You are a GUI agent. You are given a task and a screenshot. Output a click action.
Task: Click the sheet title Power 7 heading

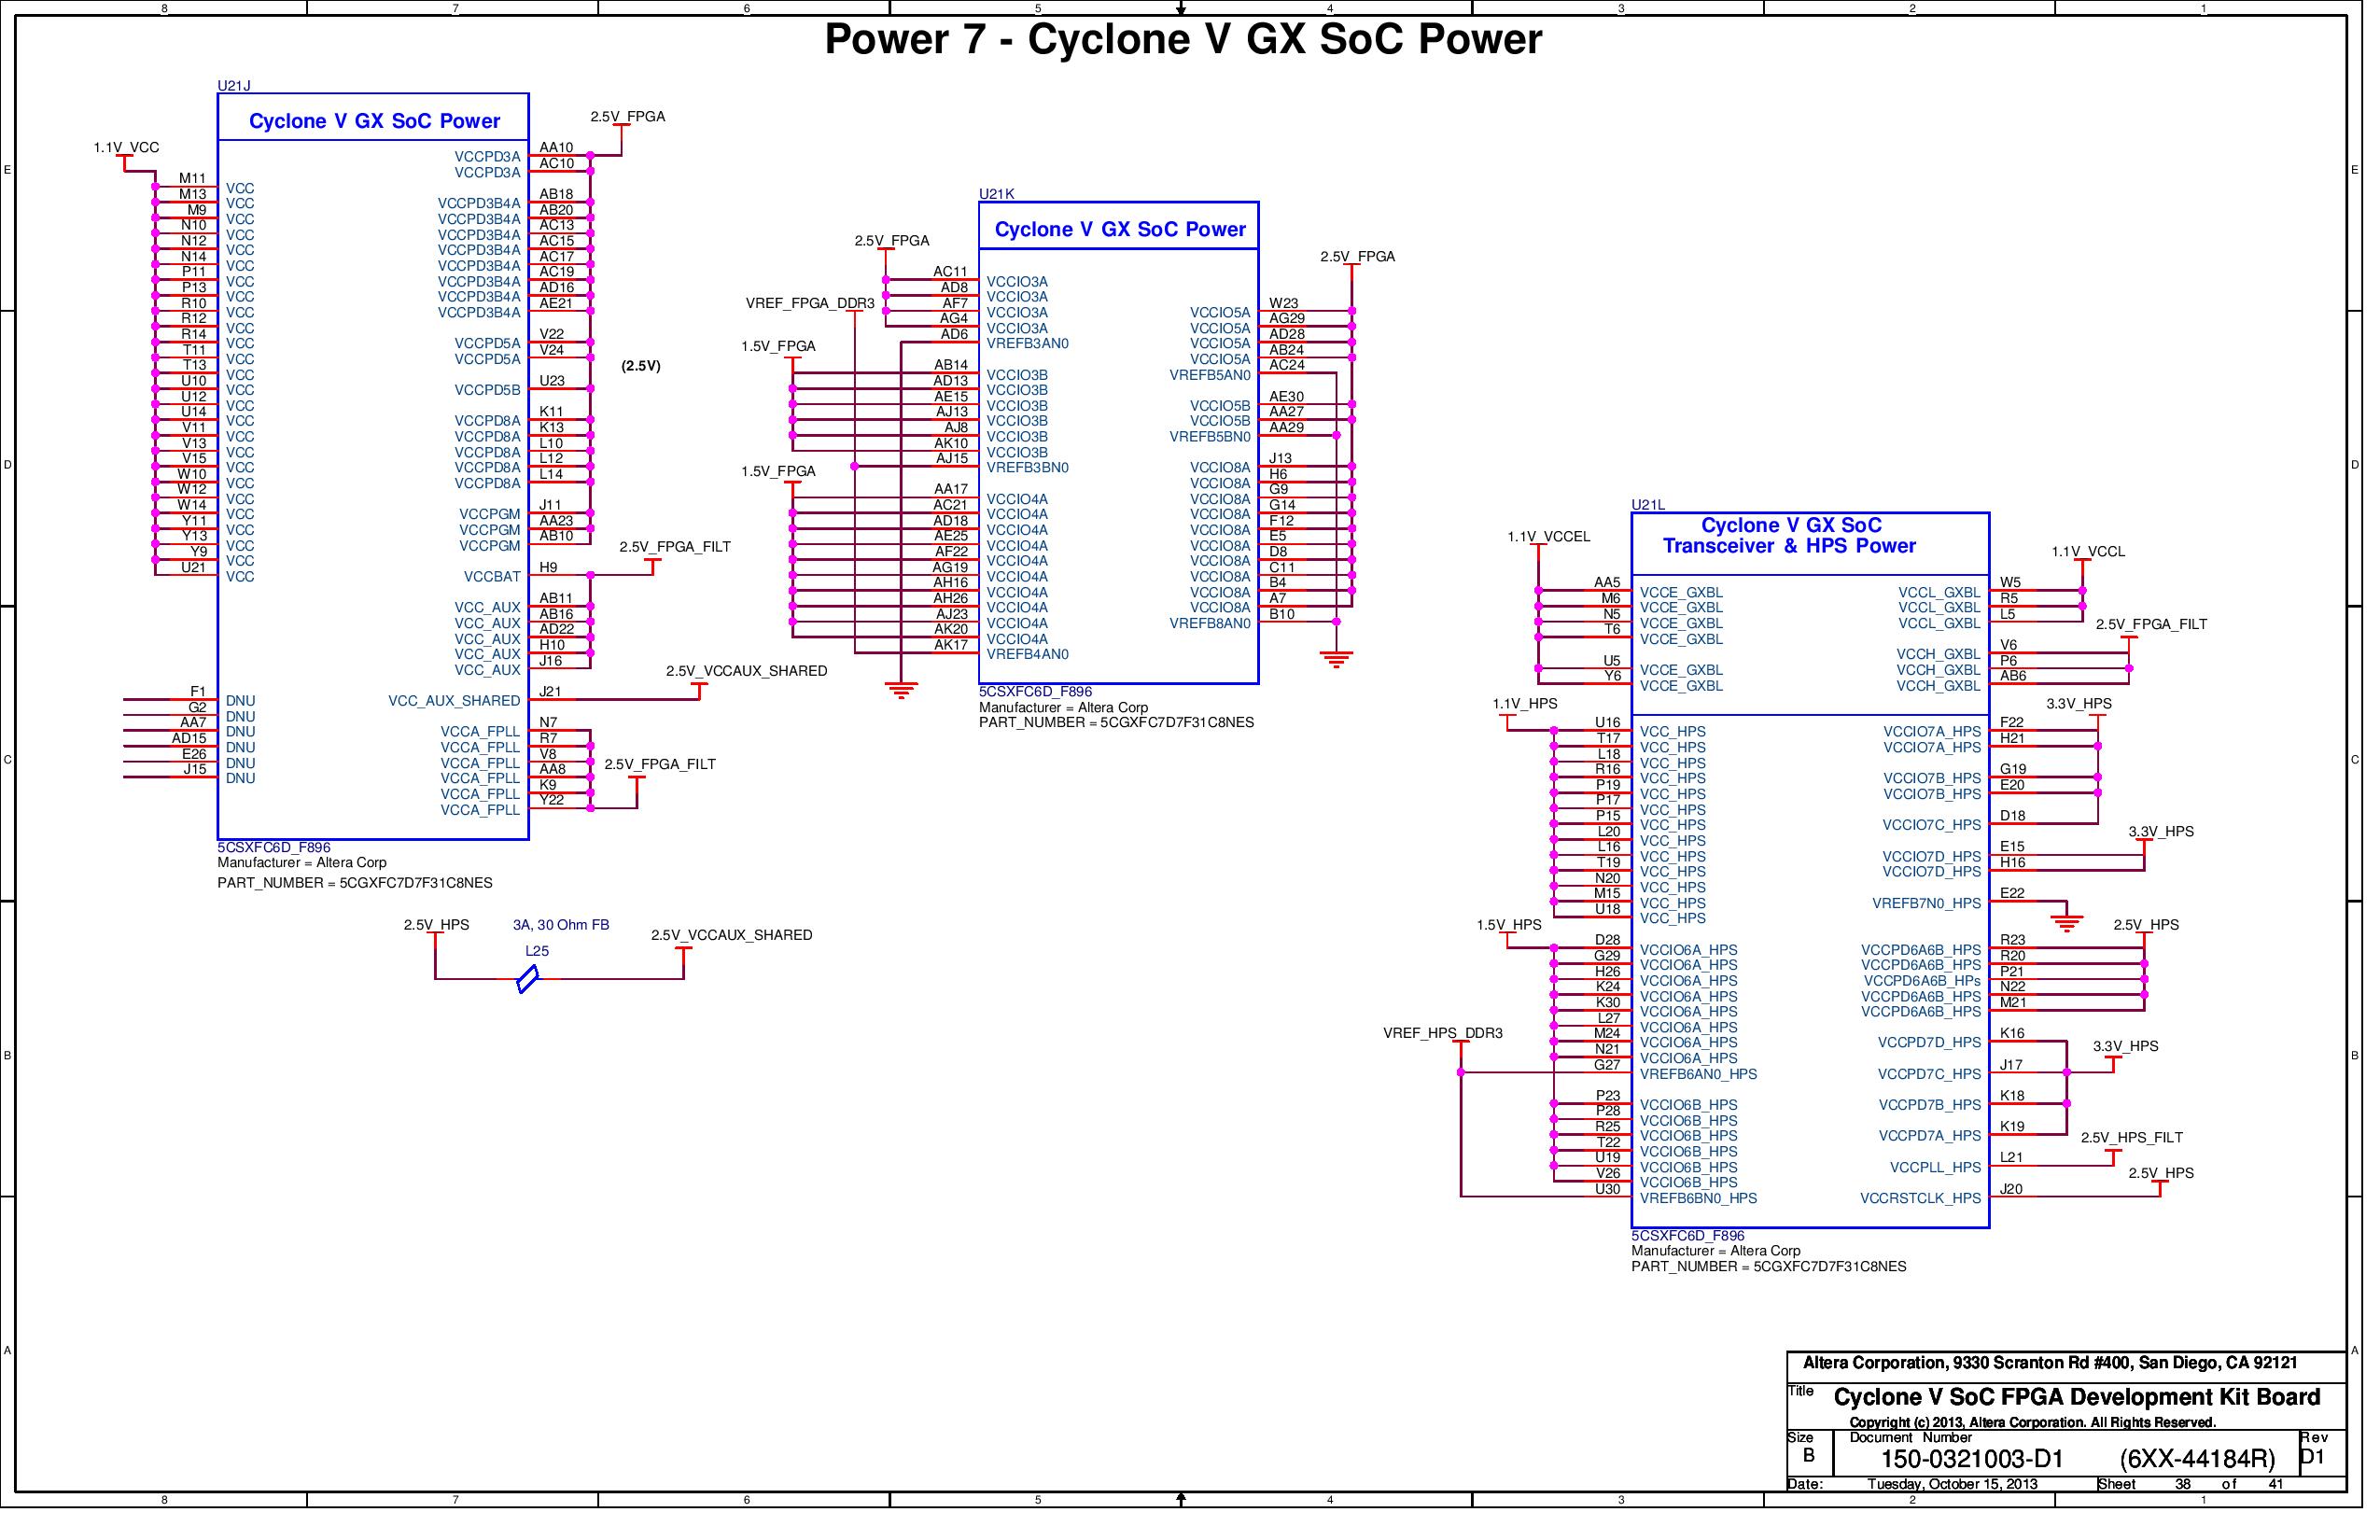click(x=1185, y=42)
